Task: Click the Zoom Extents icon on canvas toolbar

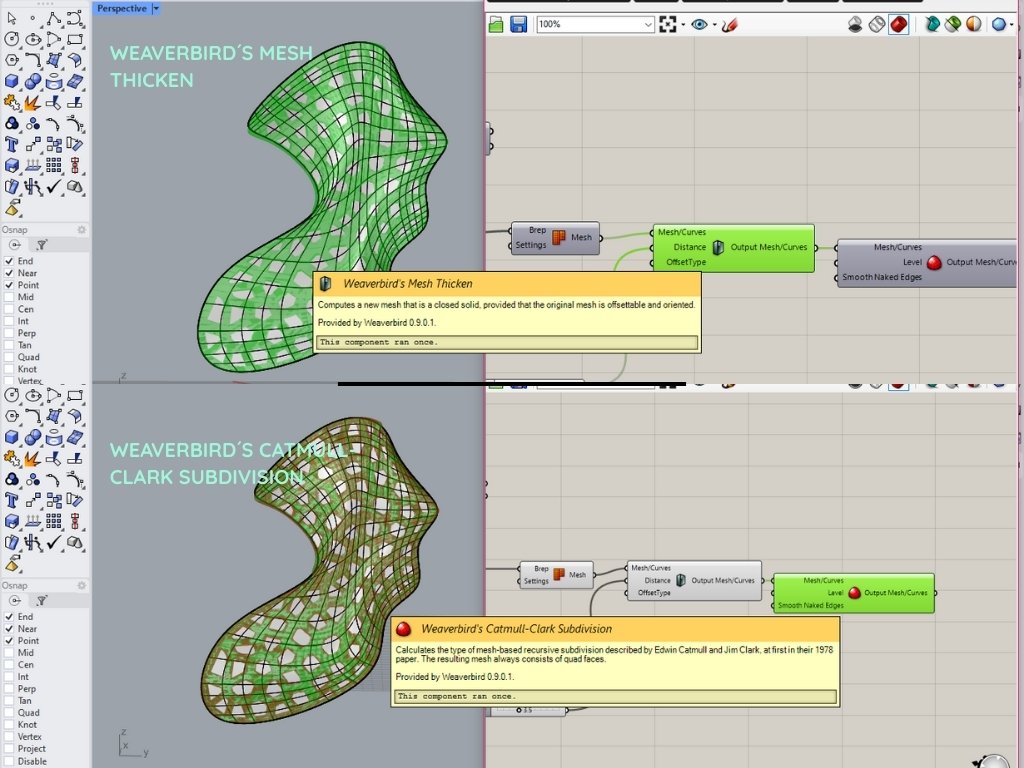Action: 668,24
